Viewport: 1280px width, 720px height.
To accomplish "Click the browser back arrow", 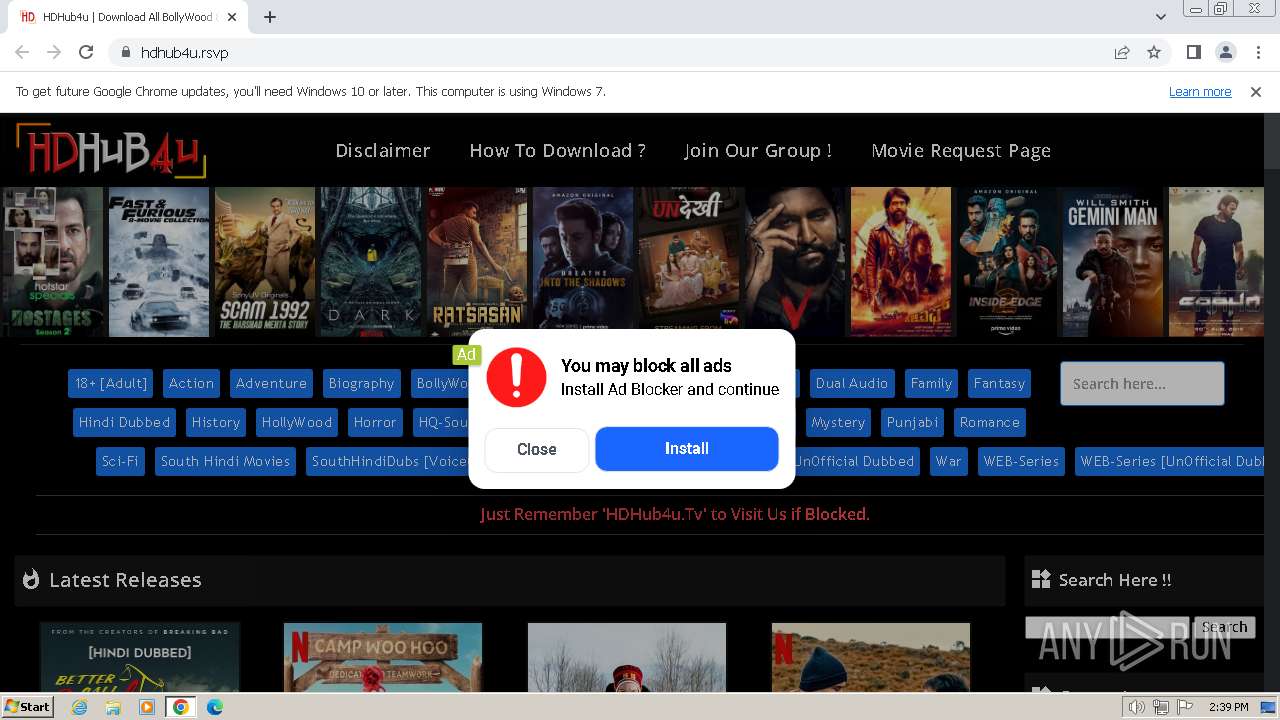I will coord(22,52).
